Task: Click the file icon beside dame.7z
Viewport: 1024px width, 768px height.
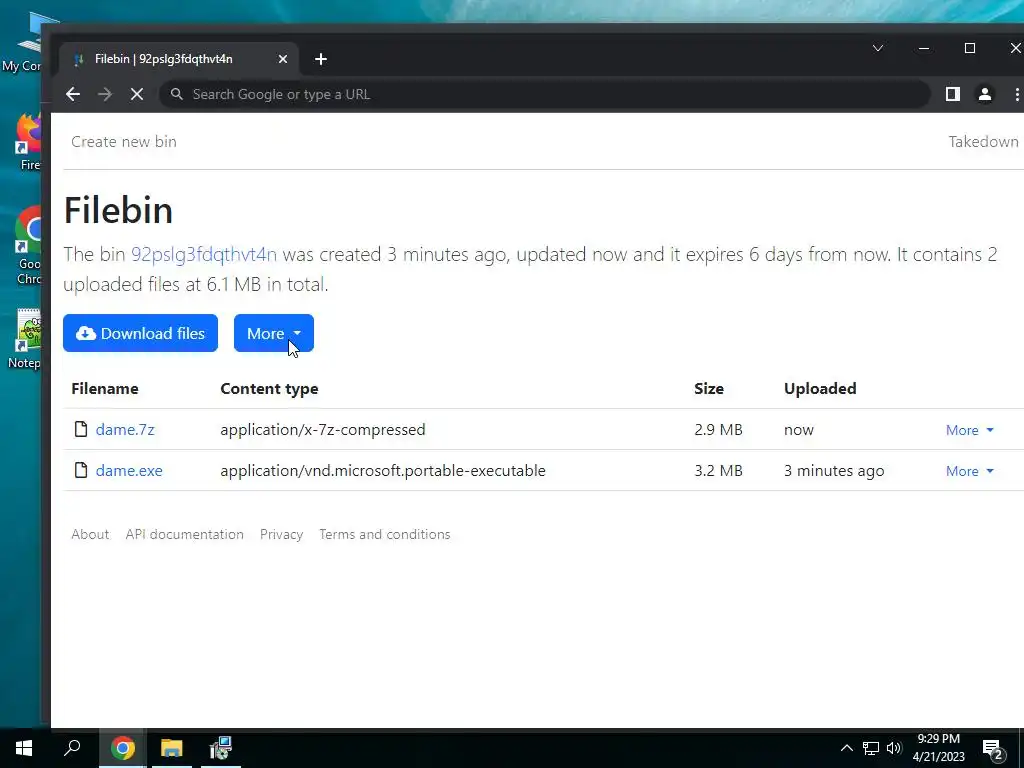Action: tap(81, 429)
